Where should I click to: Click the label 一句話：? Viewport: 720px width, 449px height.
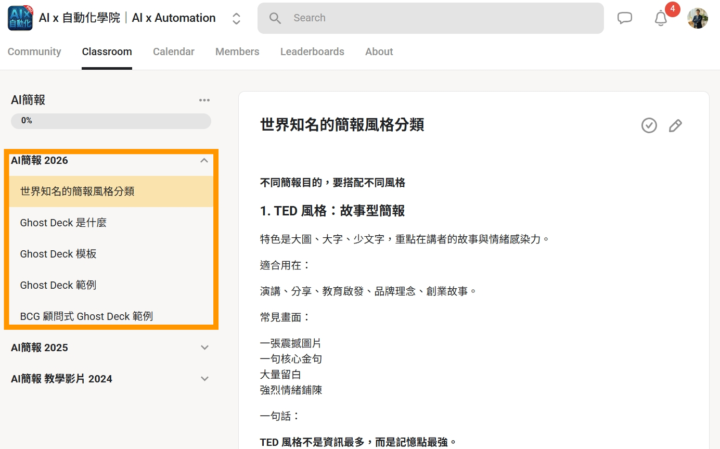(280, 416)
